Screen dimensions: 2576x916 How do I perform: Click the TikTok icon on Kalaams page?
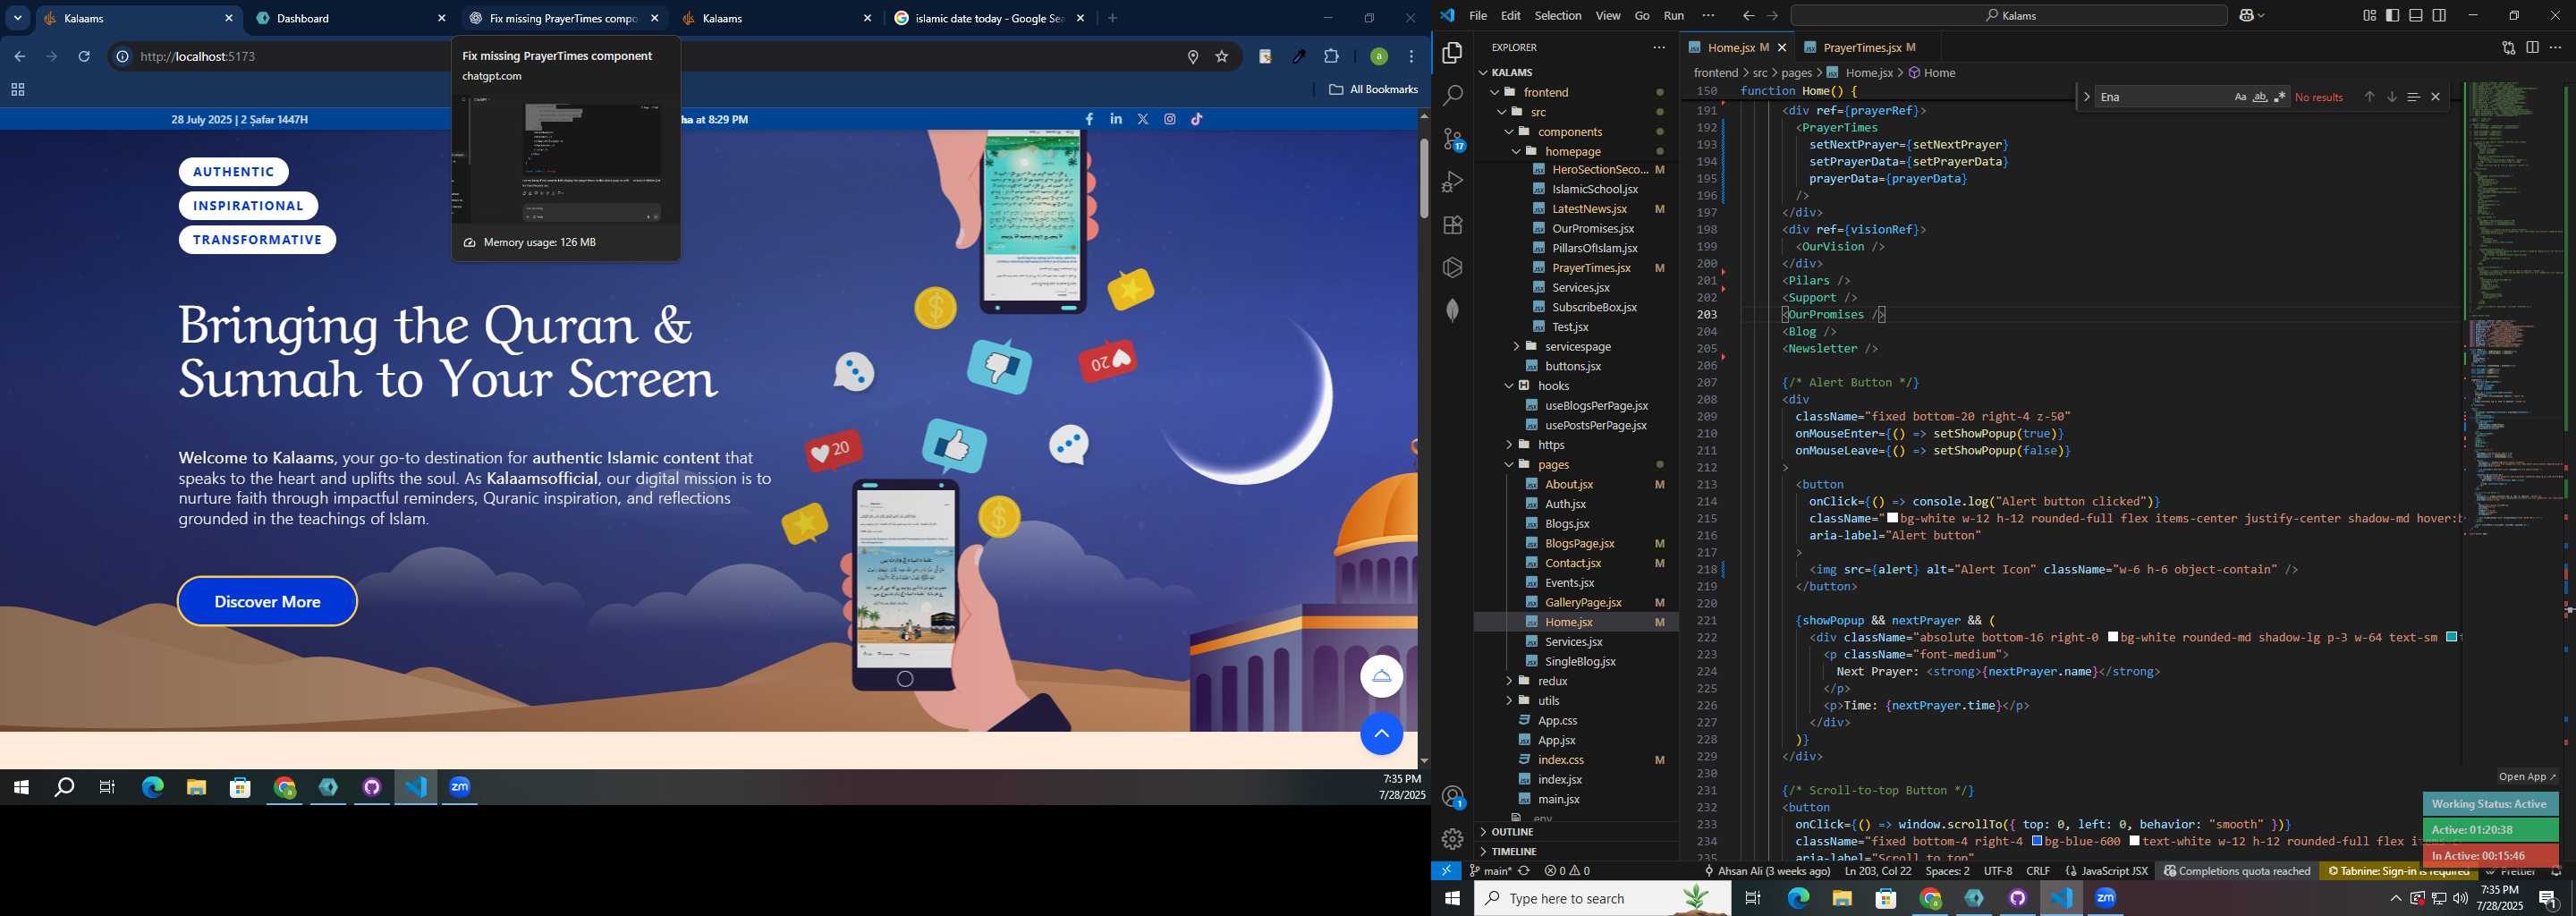point(1197,119)
